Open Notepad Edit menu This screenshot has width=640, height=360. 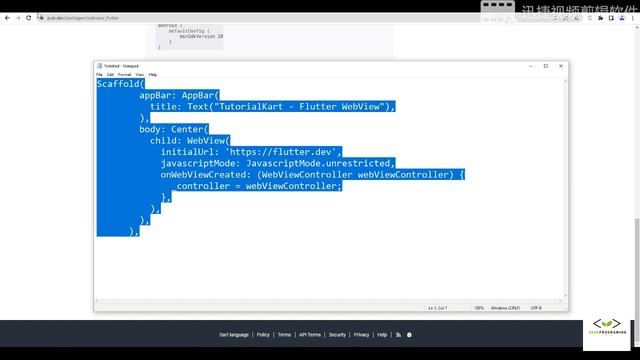click(110, 75)
